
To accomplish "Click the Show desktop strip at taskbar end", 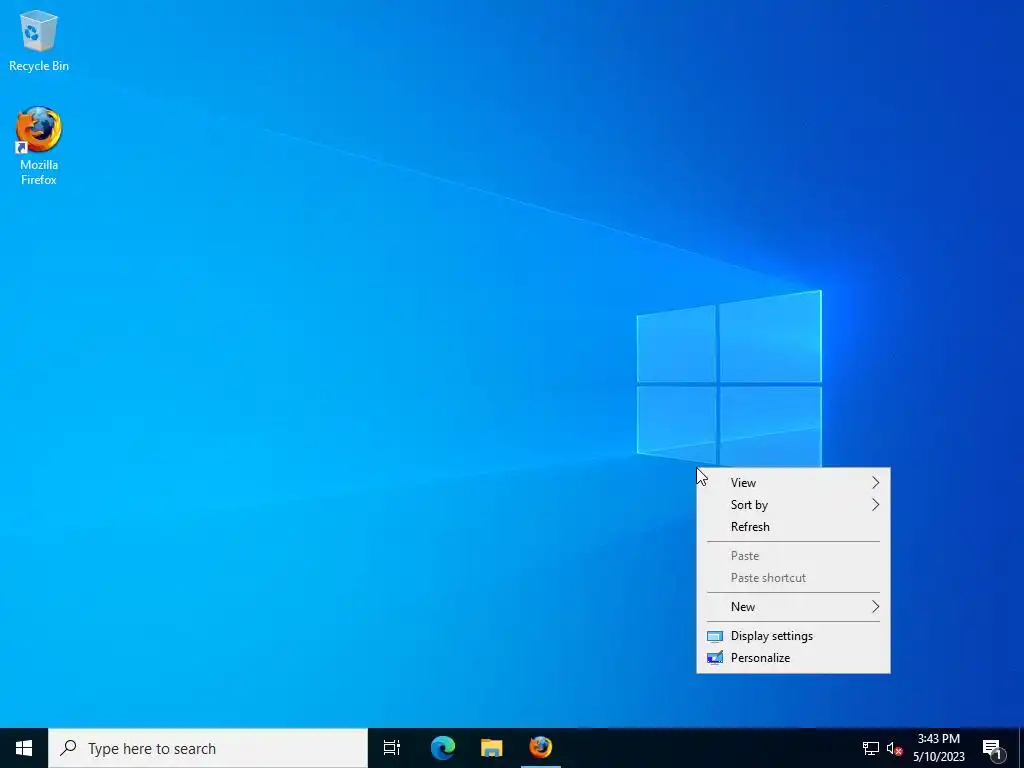I will (x=1021, y=748).
